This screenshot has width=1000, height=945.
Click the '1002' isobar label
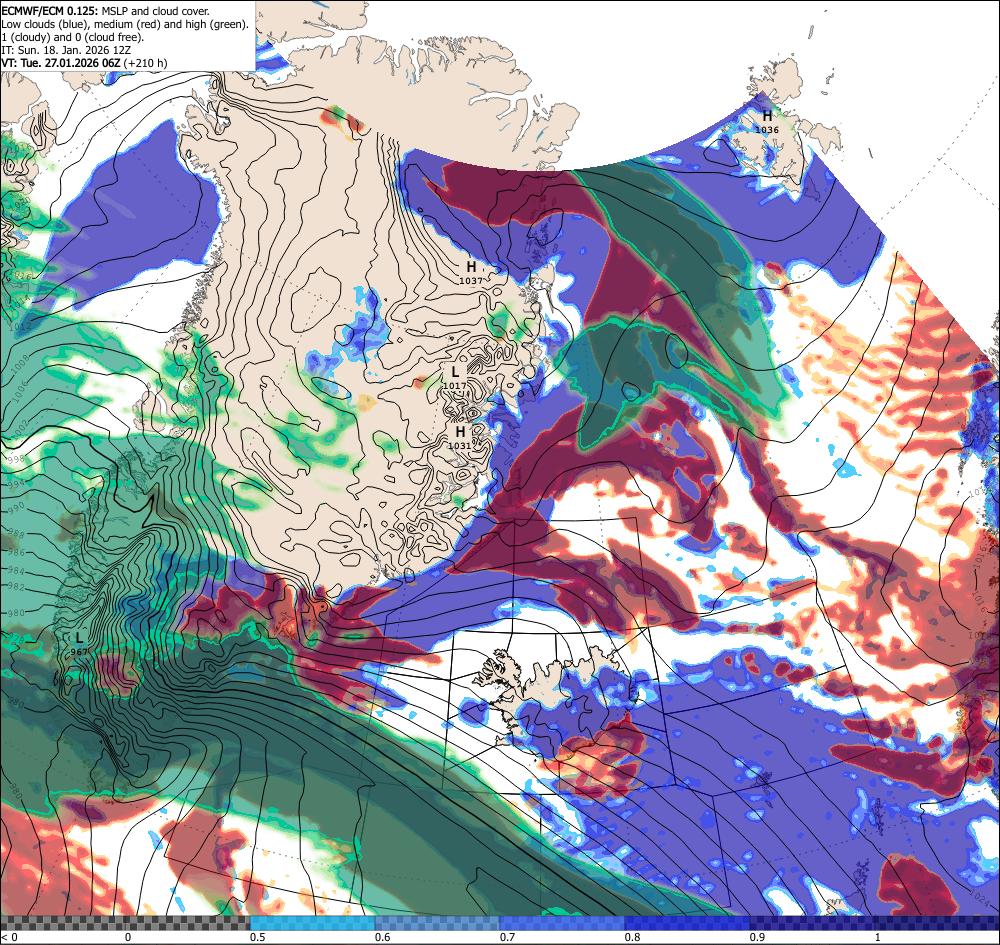click(20, 427)
